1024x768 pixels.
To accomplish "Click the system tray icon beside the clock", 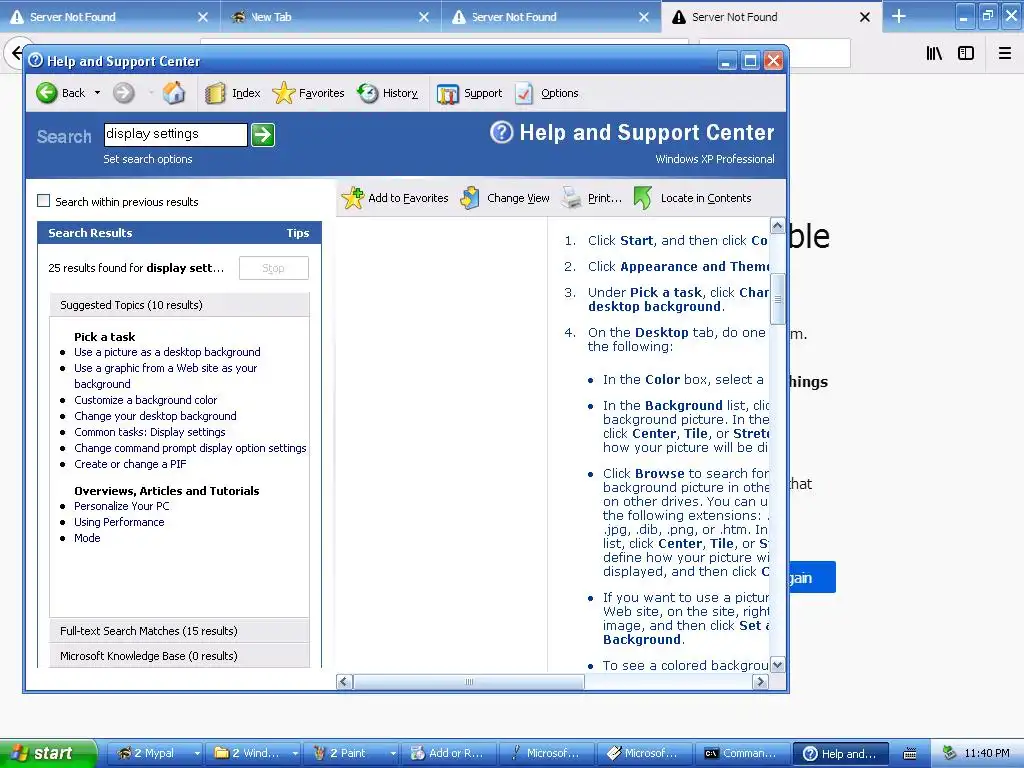I will coord(950,753).
